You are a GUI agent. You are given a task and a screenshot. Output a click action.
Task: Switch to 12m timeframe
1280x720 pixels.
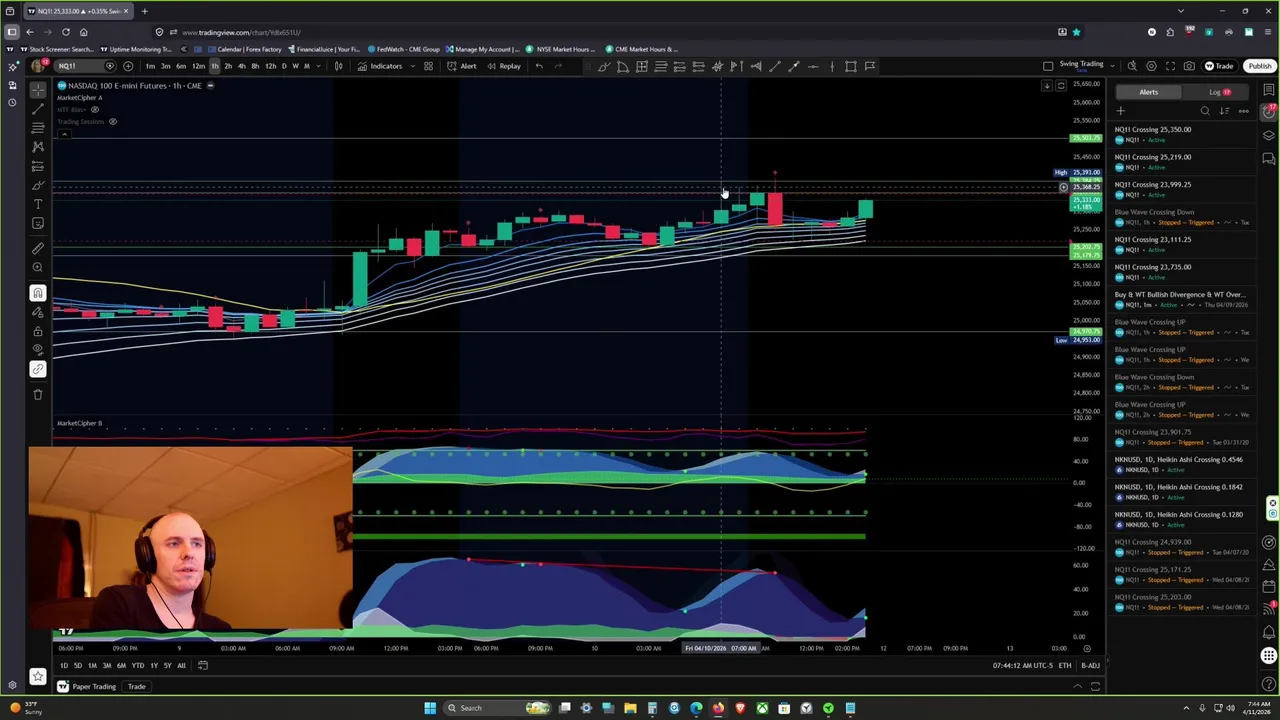[198, 66]
